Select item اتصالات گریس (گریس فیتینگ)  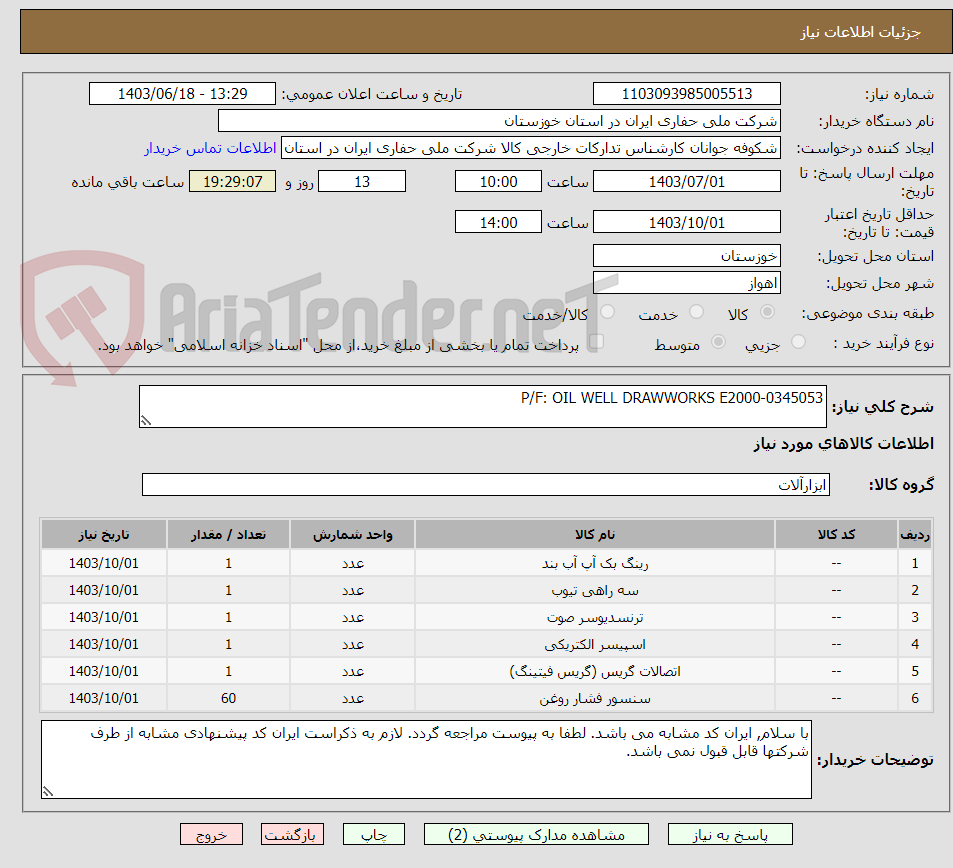(594, 671)
